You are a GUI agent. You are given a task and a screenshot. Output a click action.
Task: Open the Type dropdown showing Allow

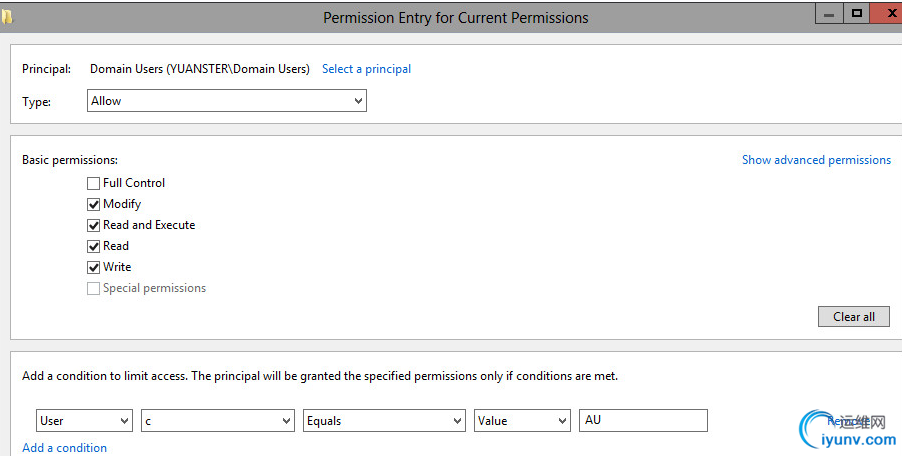[227, 101]
